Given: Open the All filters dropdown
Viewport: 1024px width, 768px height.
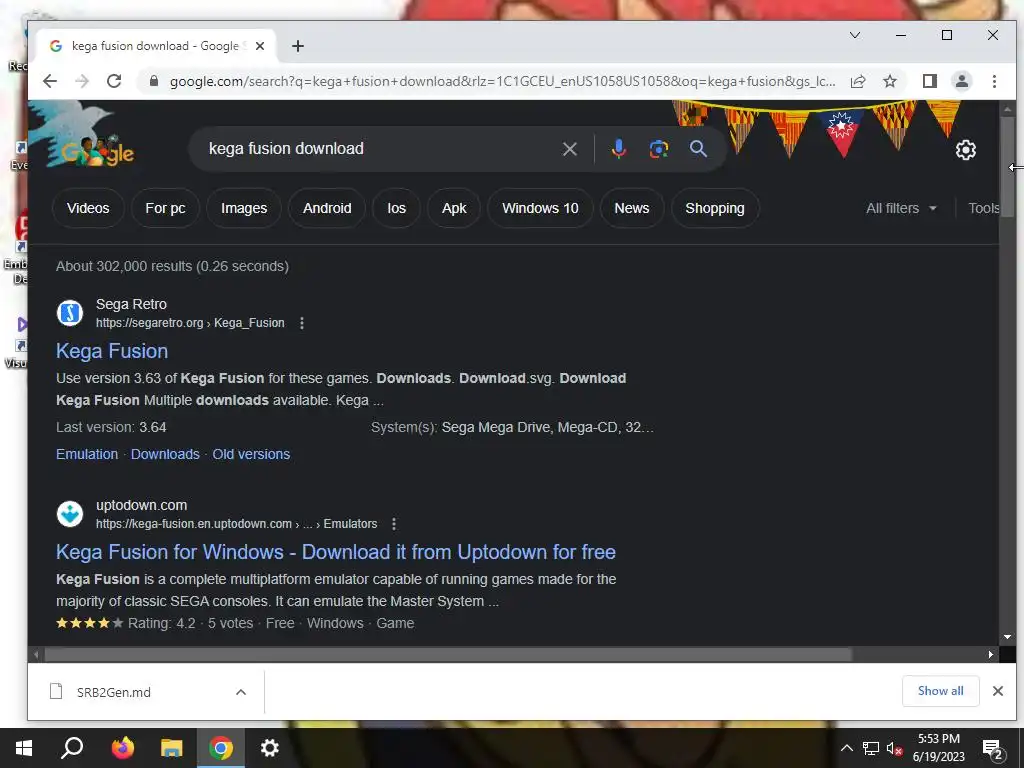Looking at the screenshot, I should pos(901,208).
